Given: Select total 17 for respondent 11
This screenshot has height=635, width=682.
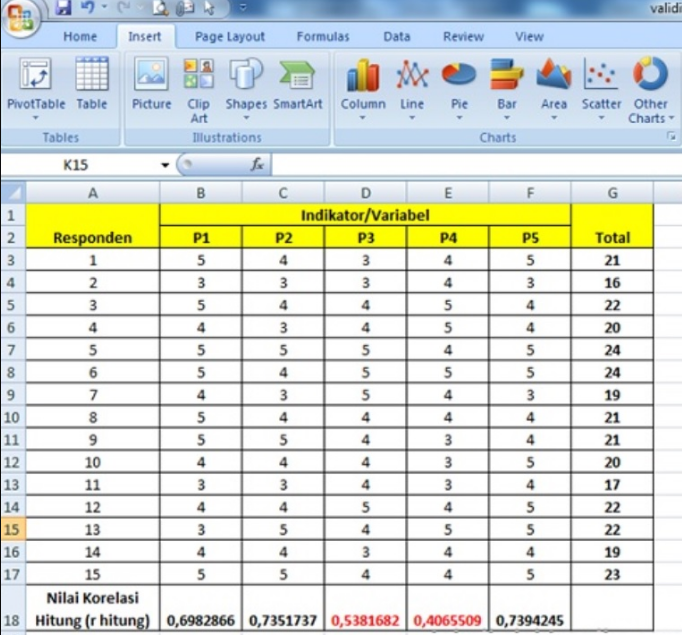Looking at the screenshot, I should [x=612, y=485].
